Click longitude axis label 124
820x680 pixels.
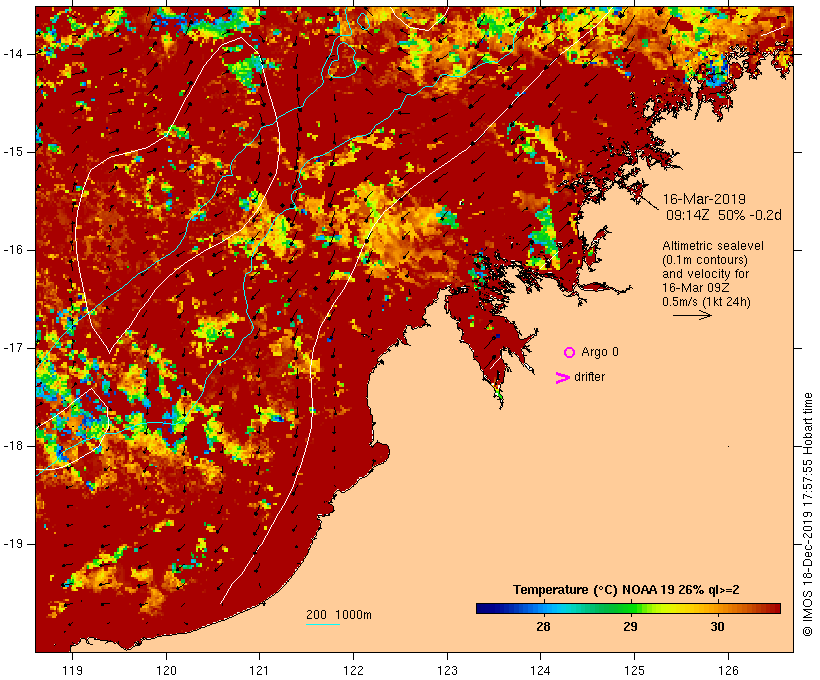(x=541, y=670)
